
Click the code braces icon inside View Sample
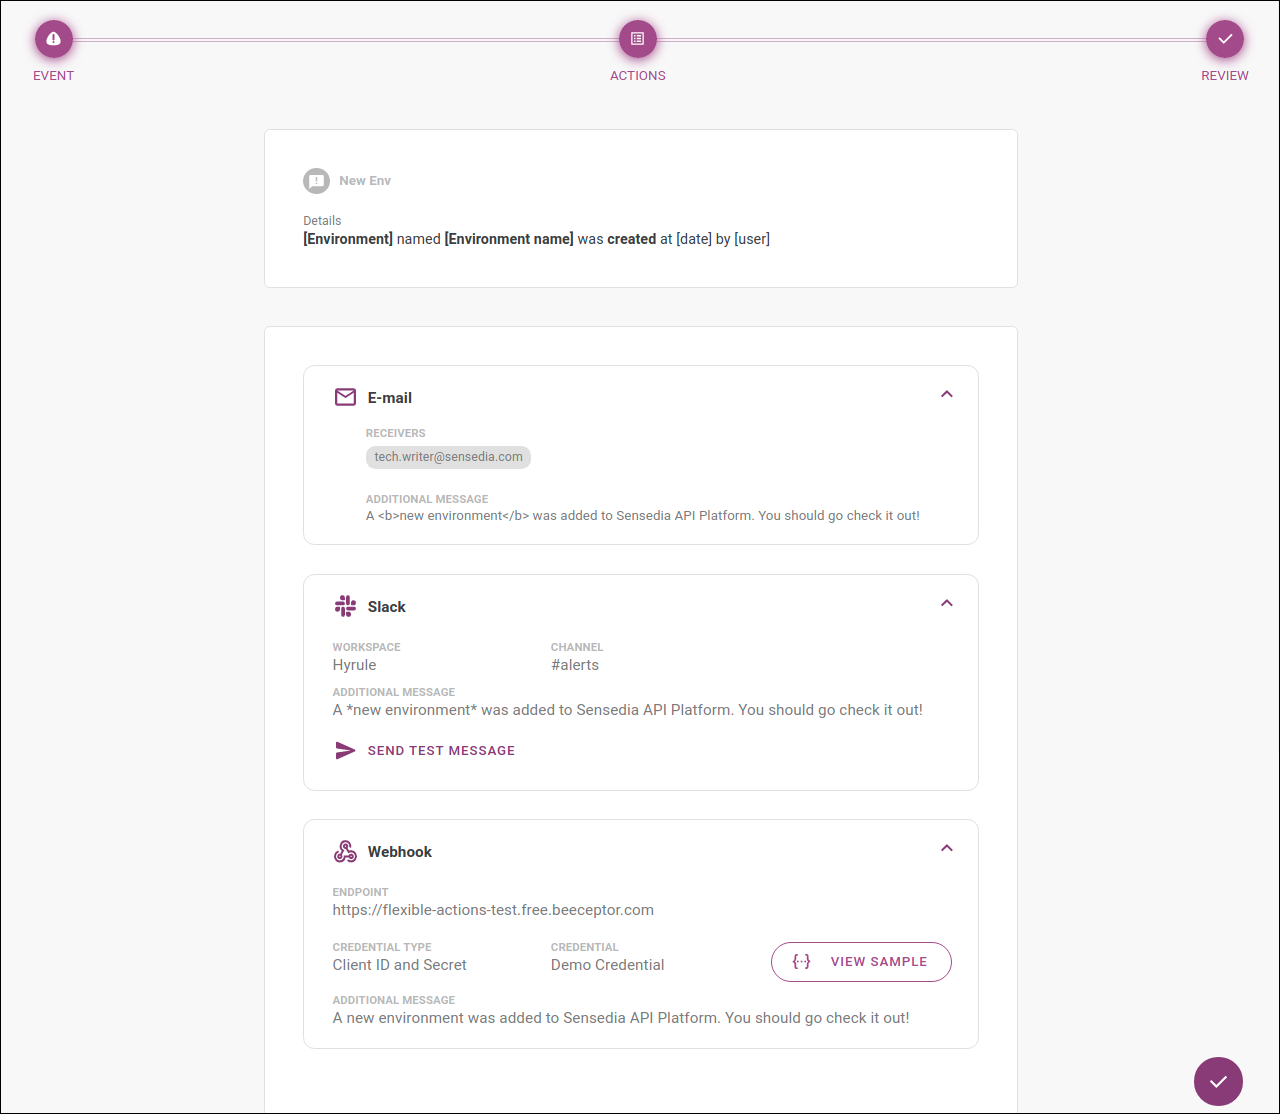[800, 961]
